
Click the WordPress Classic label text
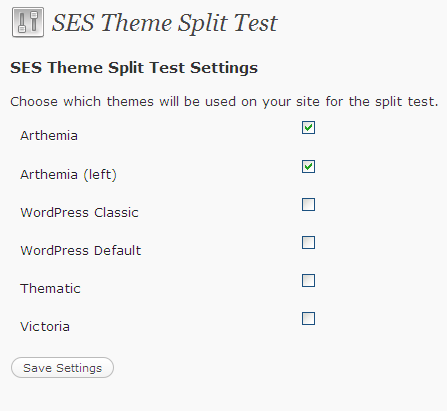[x=79, y=213]
